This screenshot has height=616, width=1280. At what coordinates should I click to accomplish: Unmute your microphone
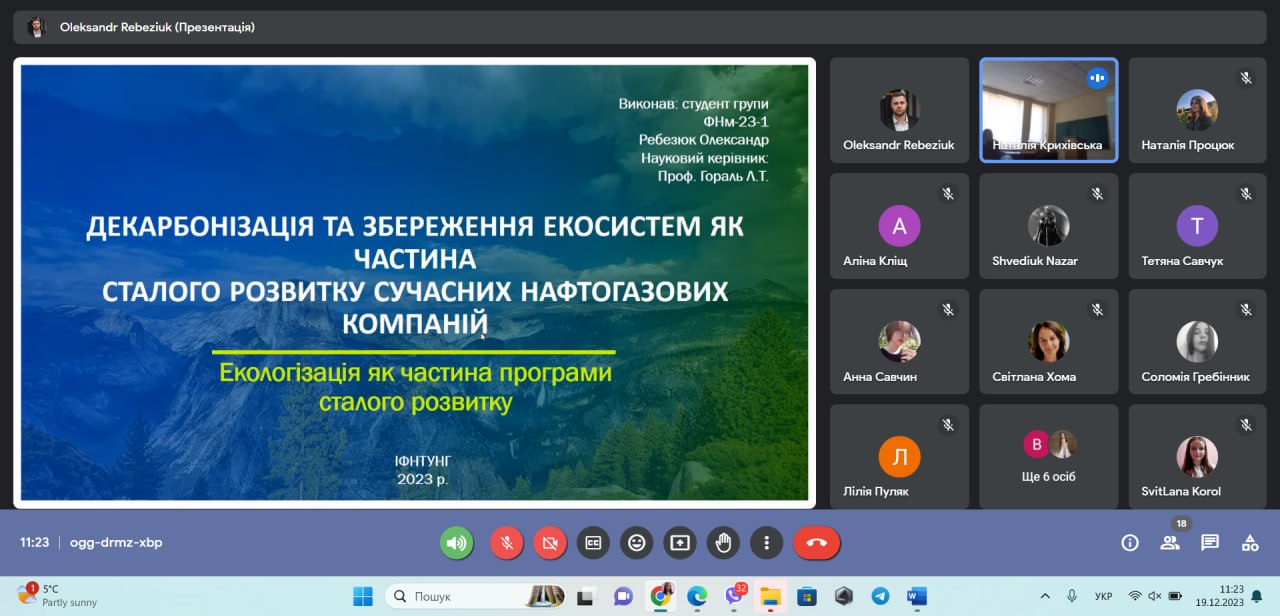pos(506,542)
